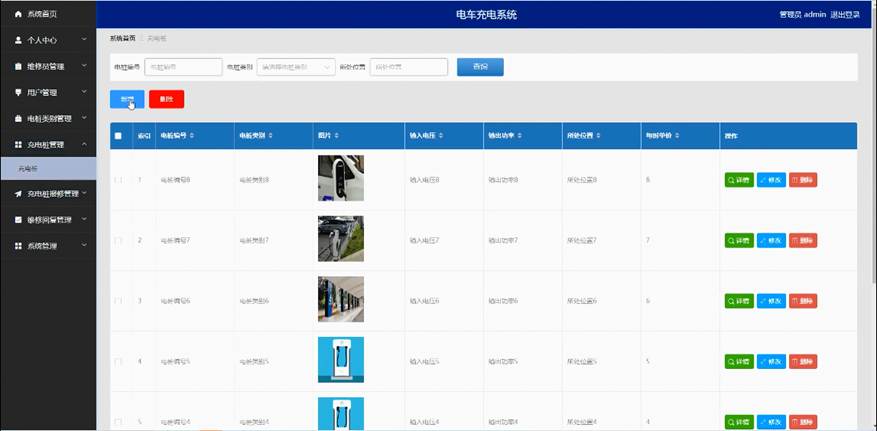Click red 删除 button in row 5
The height and width of the screenshot is (431, 877).
803,421
